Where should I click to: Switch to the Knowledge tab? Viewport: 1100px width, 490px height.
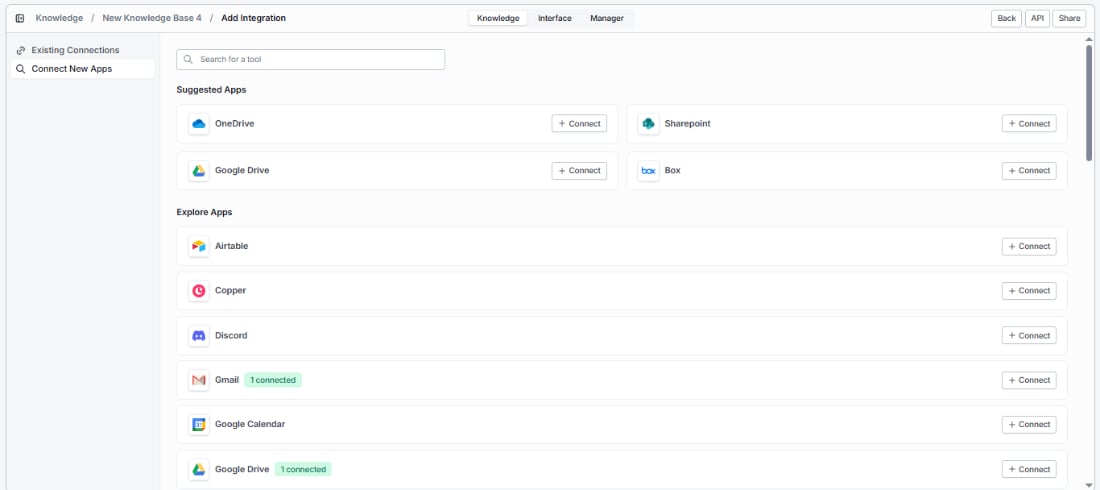click(497, 18)
